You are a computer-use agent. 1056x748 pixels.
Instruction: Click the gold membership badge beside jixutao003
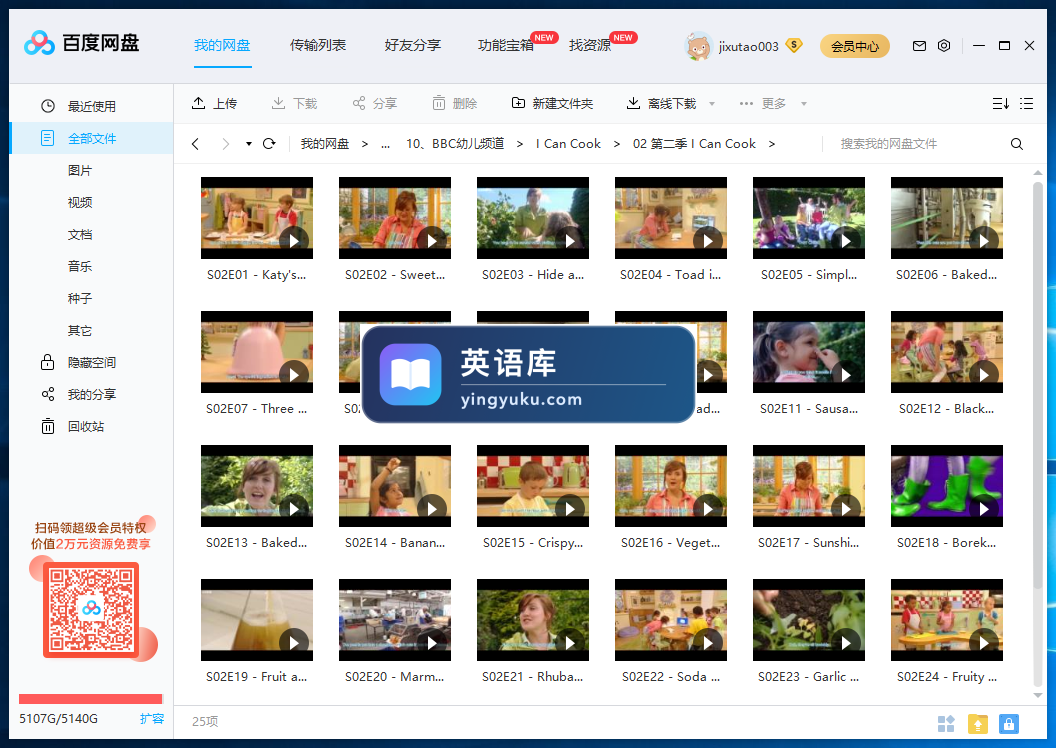(794, 46)
